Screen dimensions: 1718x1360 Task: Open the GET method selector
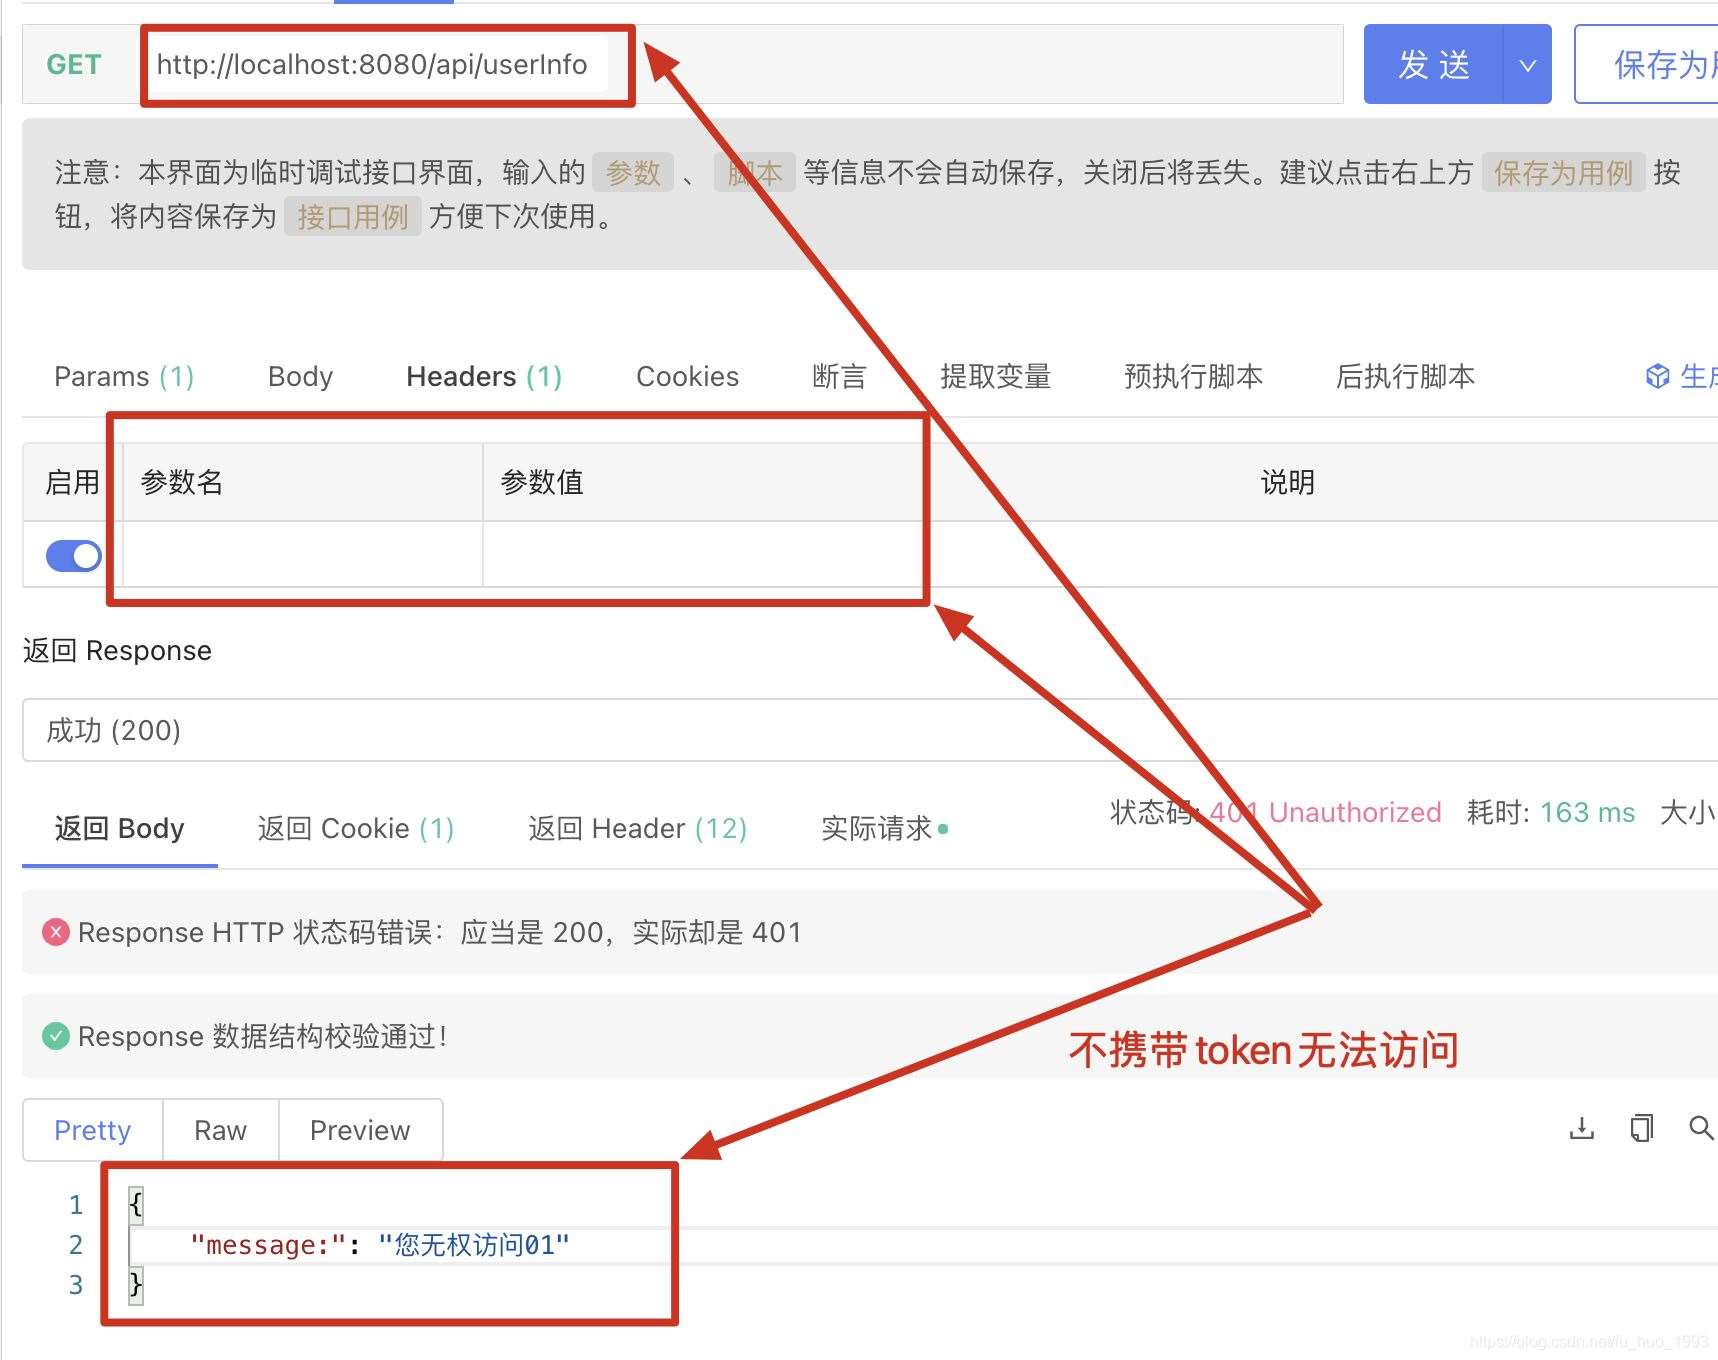[x=74, y=64]
